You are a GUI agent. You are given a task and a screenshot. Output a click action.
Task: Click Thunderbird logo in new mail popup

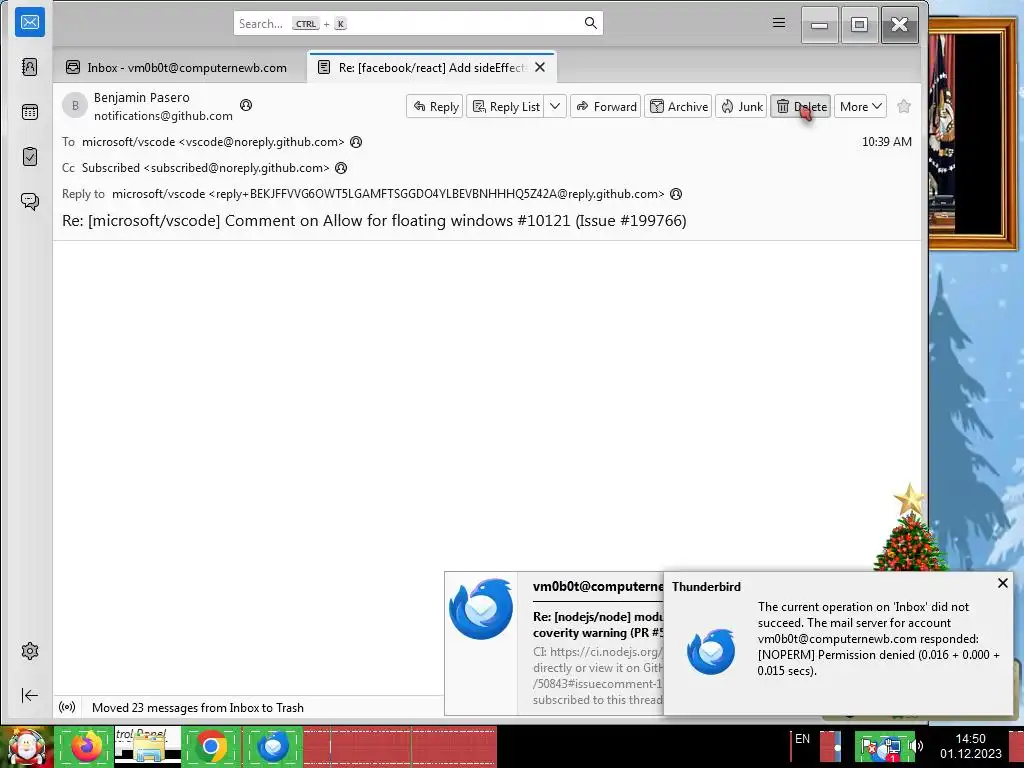481,609
